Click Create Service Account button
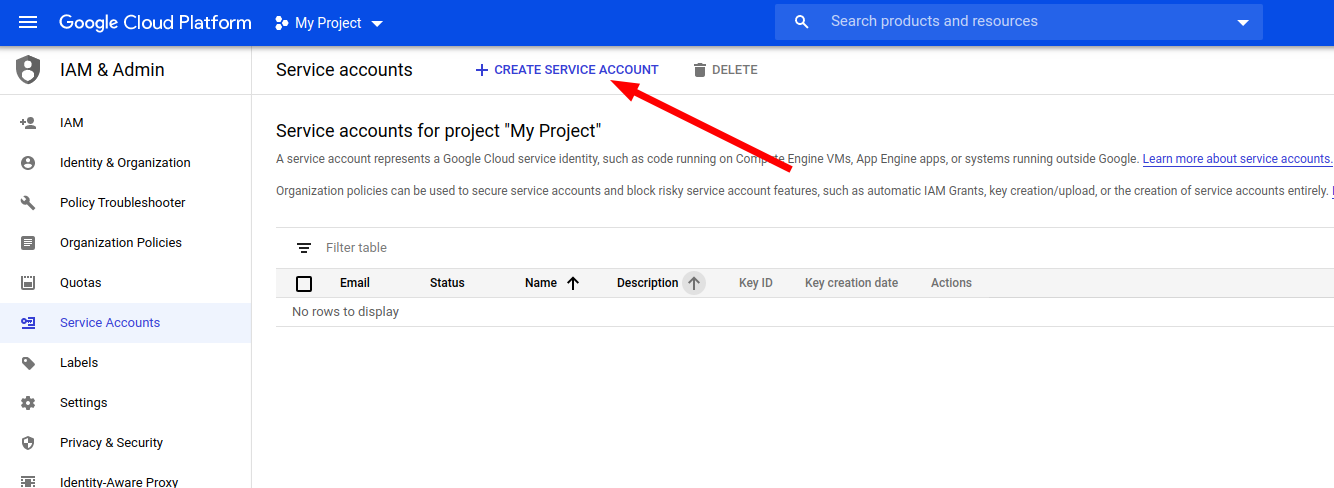 (567, 70)
